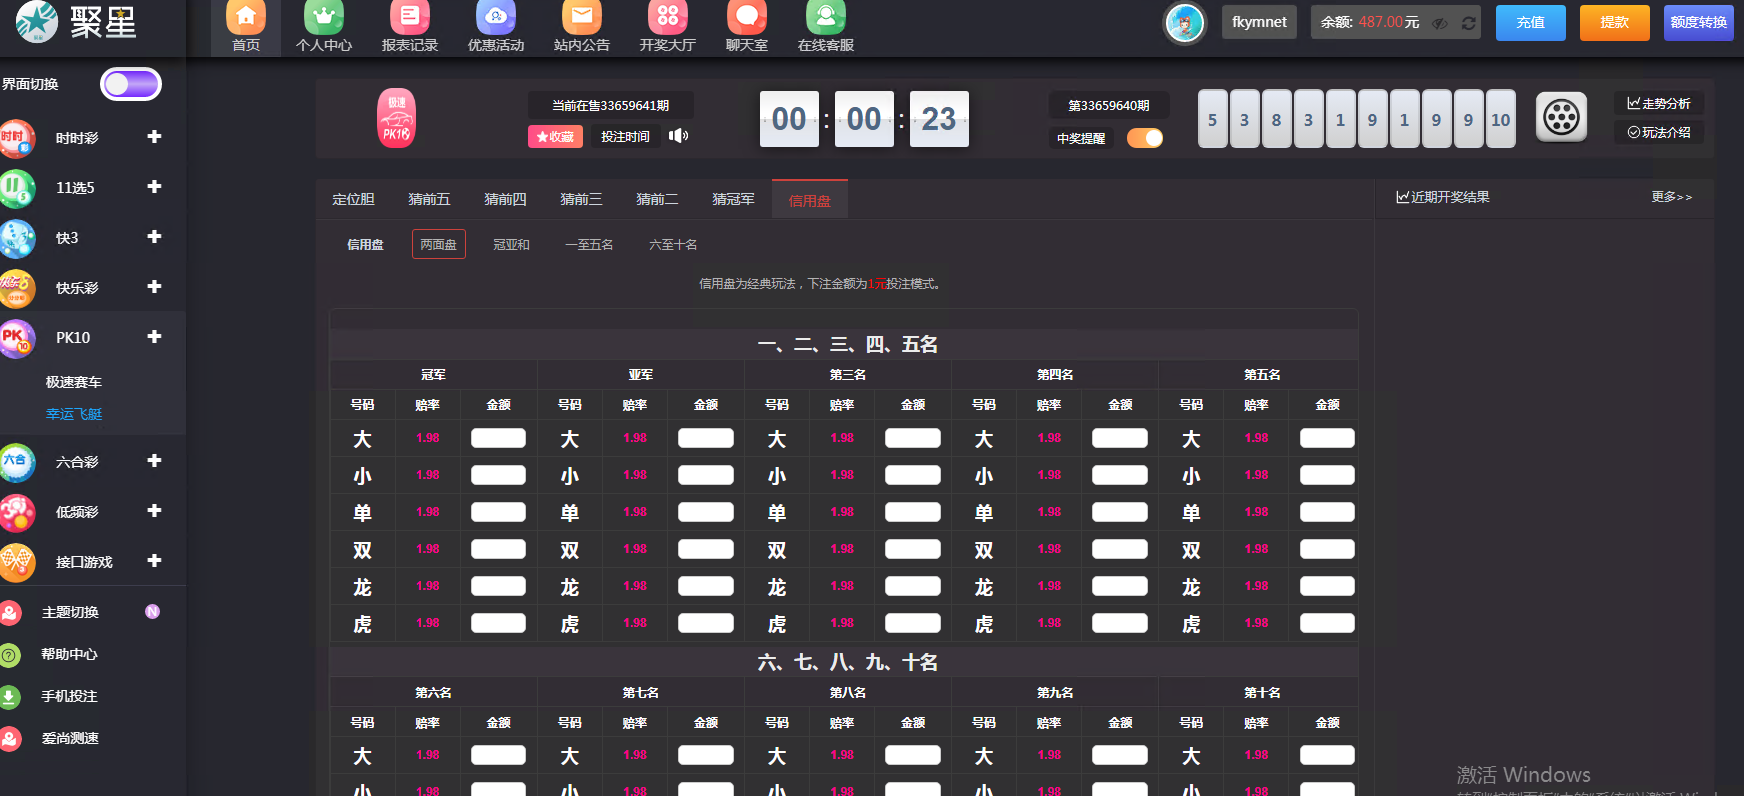The height and width of the screenshot is (796, 1744).
Task: Click the 冠军 大 amount input field
Action: click(498, 438)
